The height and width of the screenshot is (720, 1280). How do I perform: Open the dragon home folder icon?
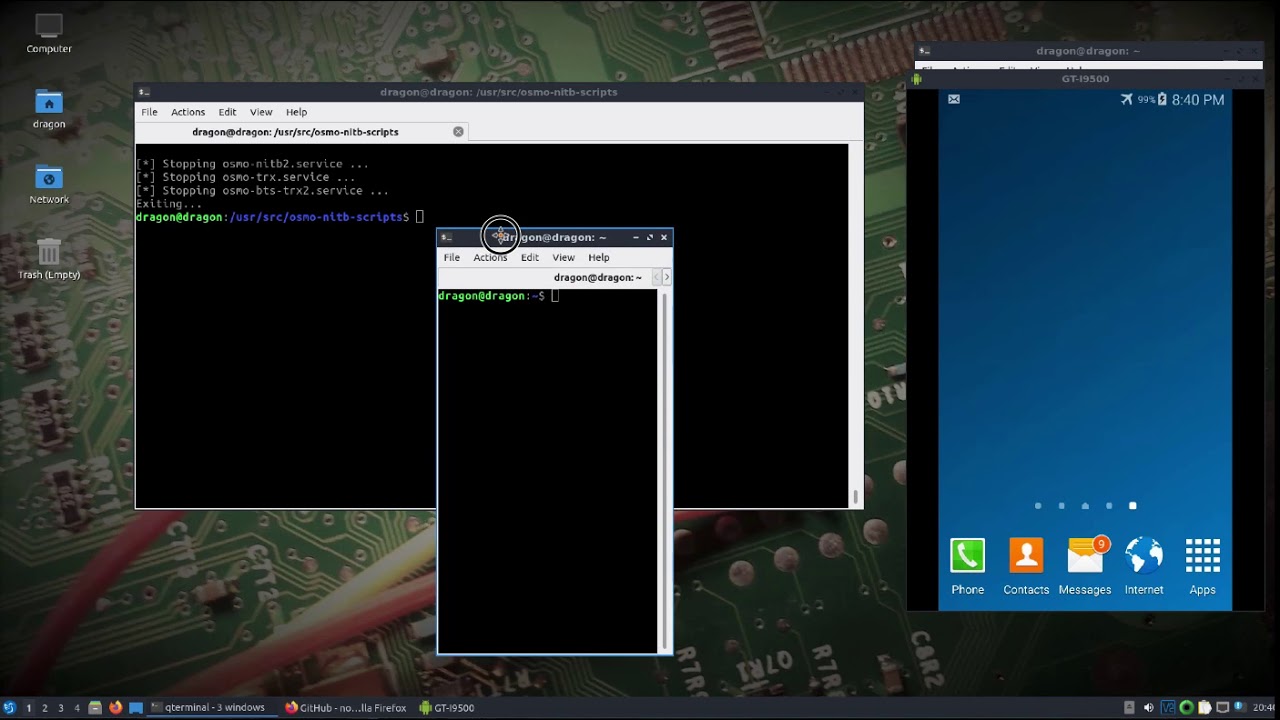[49, 108]
